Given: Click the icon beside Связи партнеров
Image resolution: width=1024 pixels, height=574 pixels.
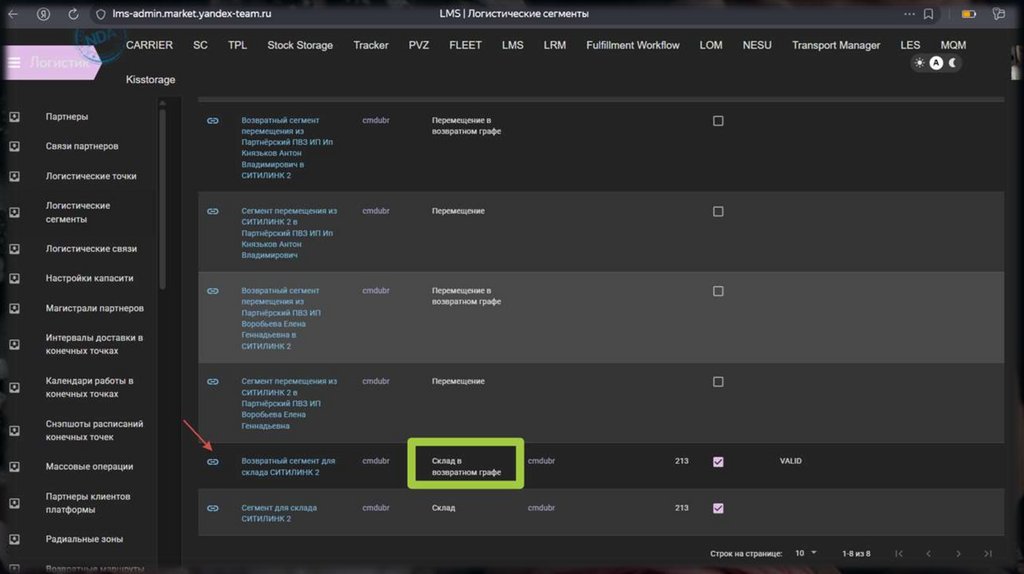Looking at the screenshot, I should [x=14, y=146].
